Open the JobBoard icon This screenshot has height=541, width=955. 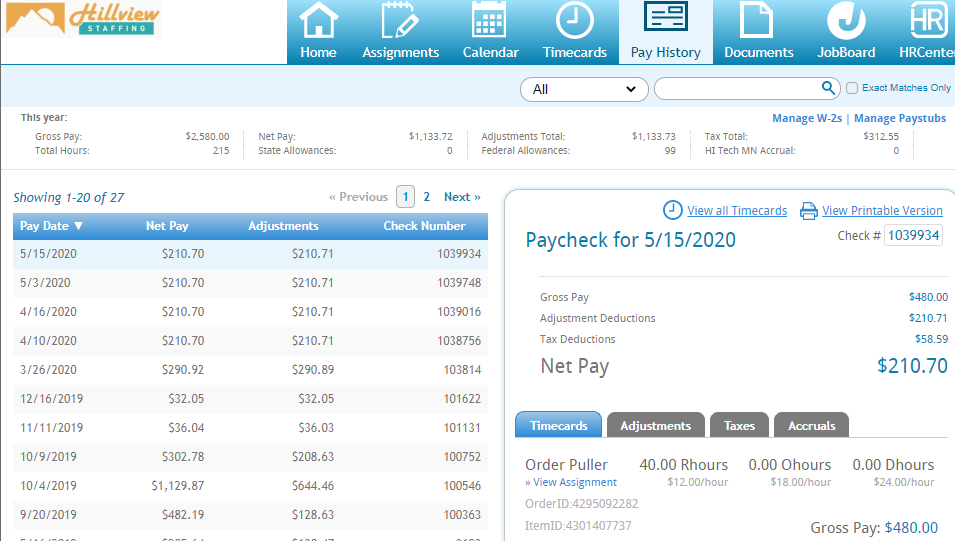[846, 21]
